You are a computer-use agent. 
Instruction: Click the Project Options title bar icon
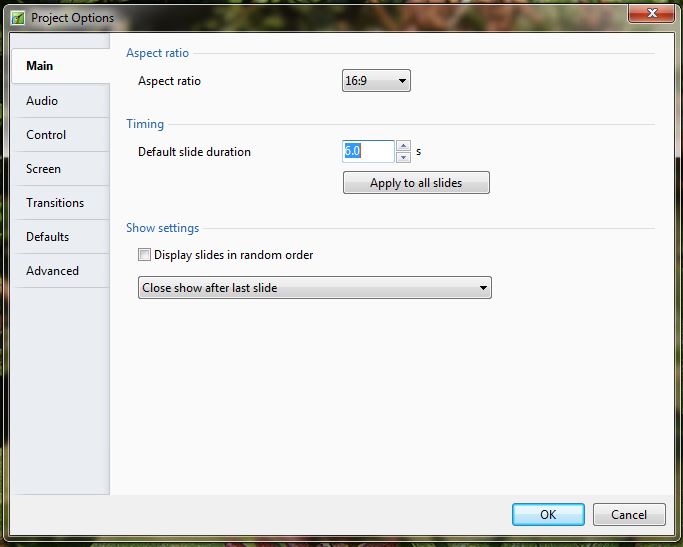point(17,18)
